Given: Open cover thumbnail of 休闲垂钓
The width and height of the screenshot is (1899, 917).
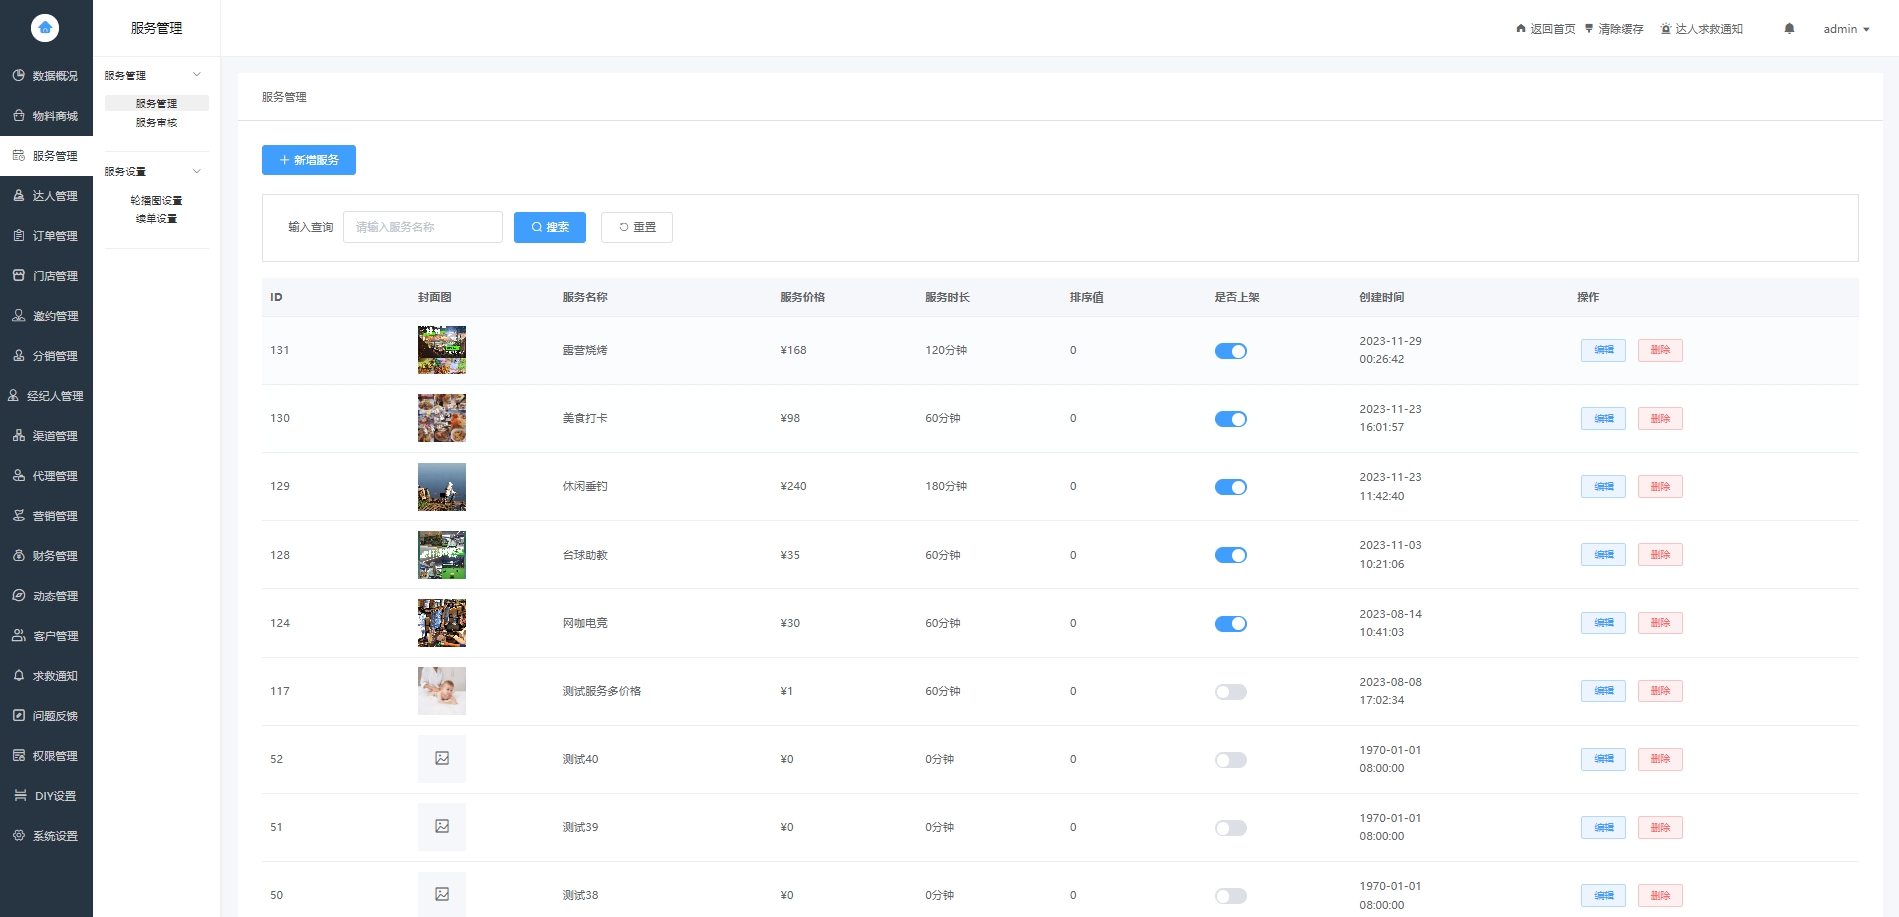Looking at the screenshot, I should click(x=442, y=487).
